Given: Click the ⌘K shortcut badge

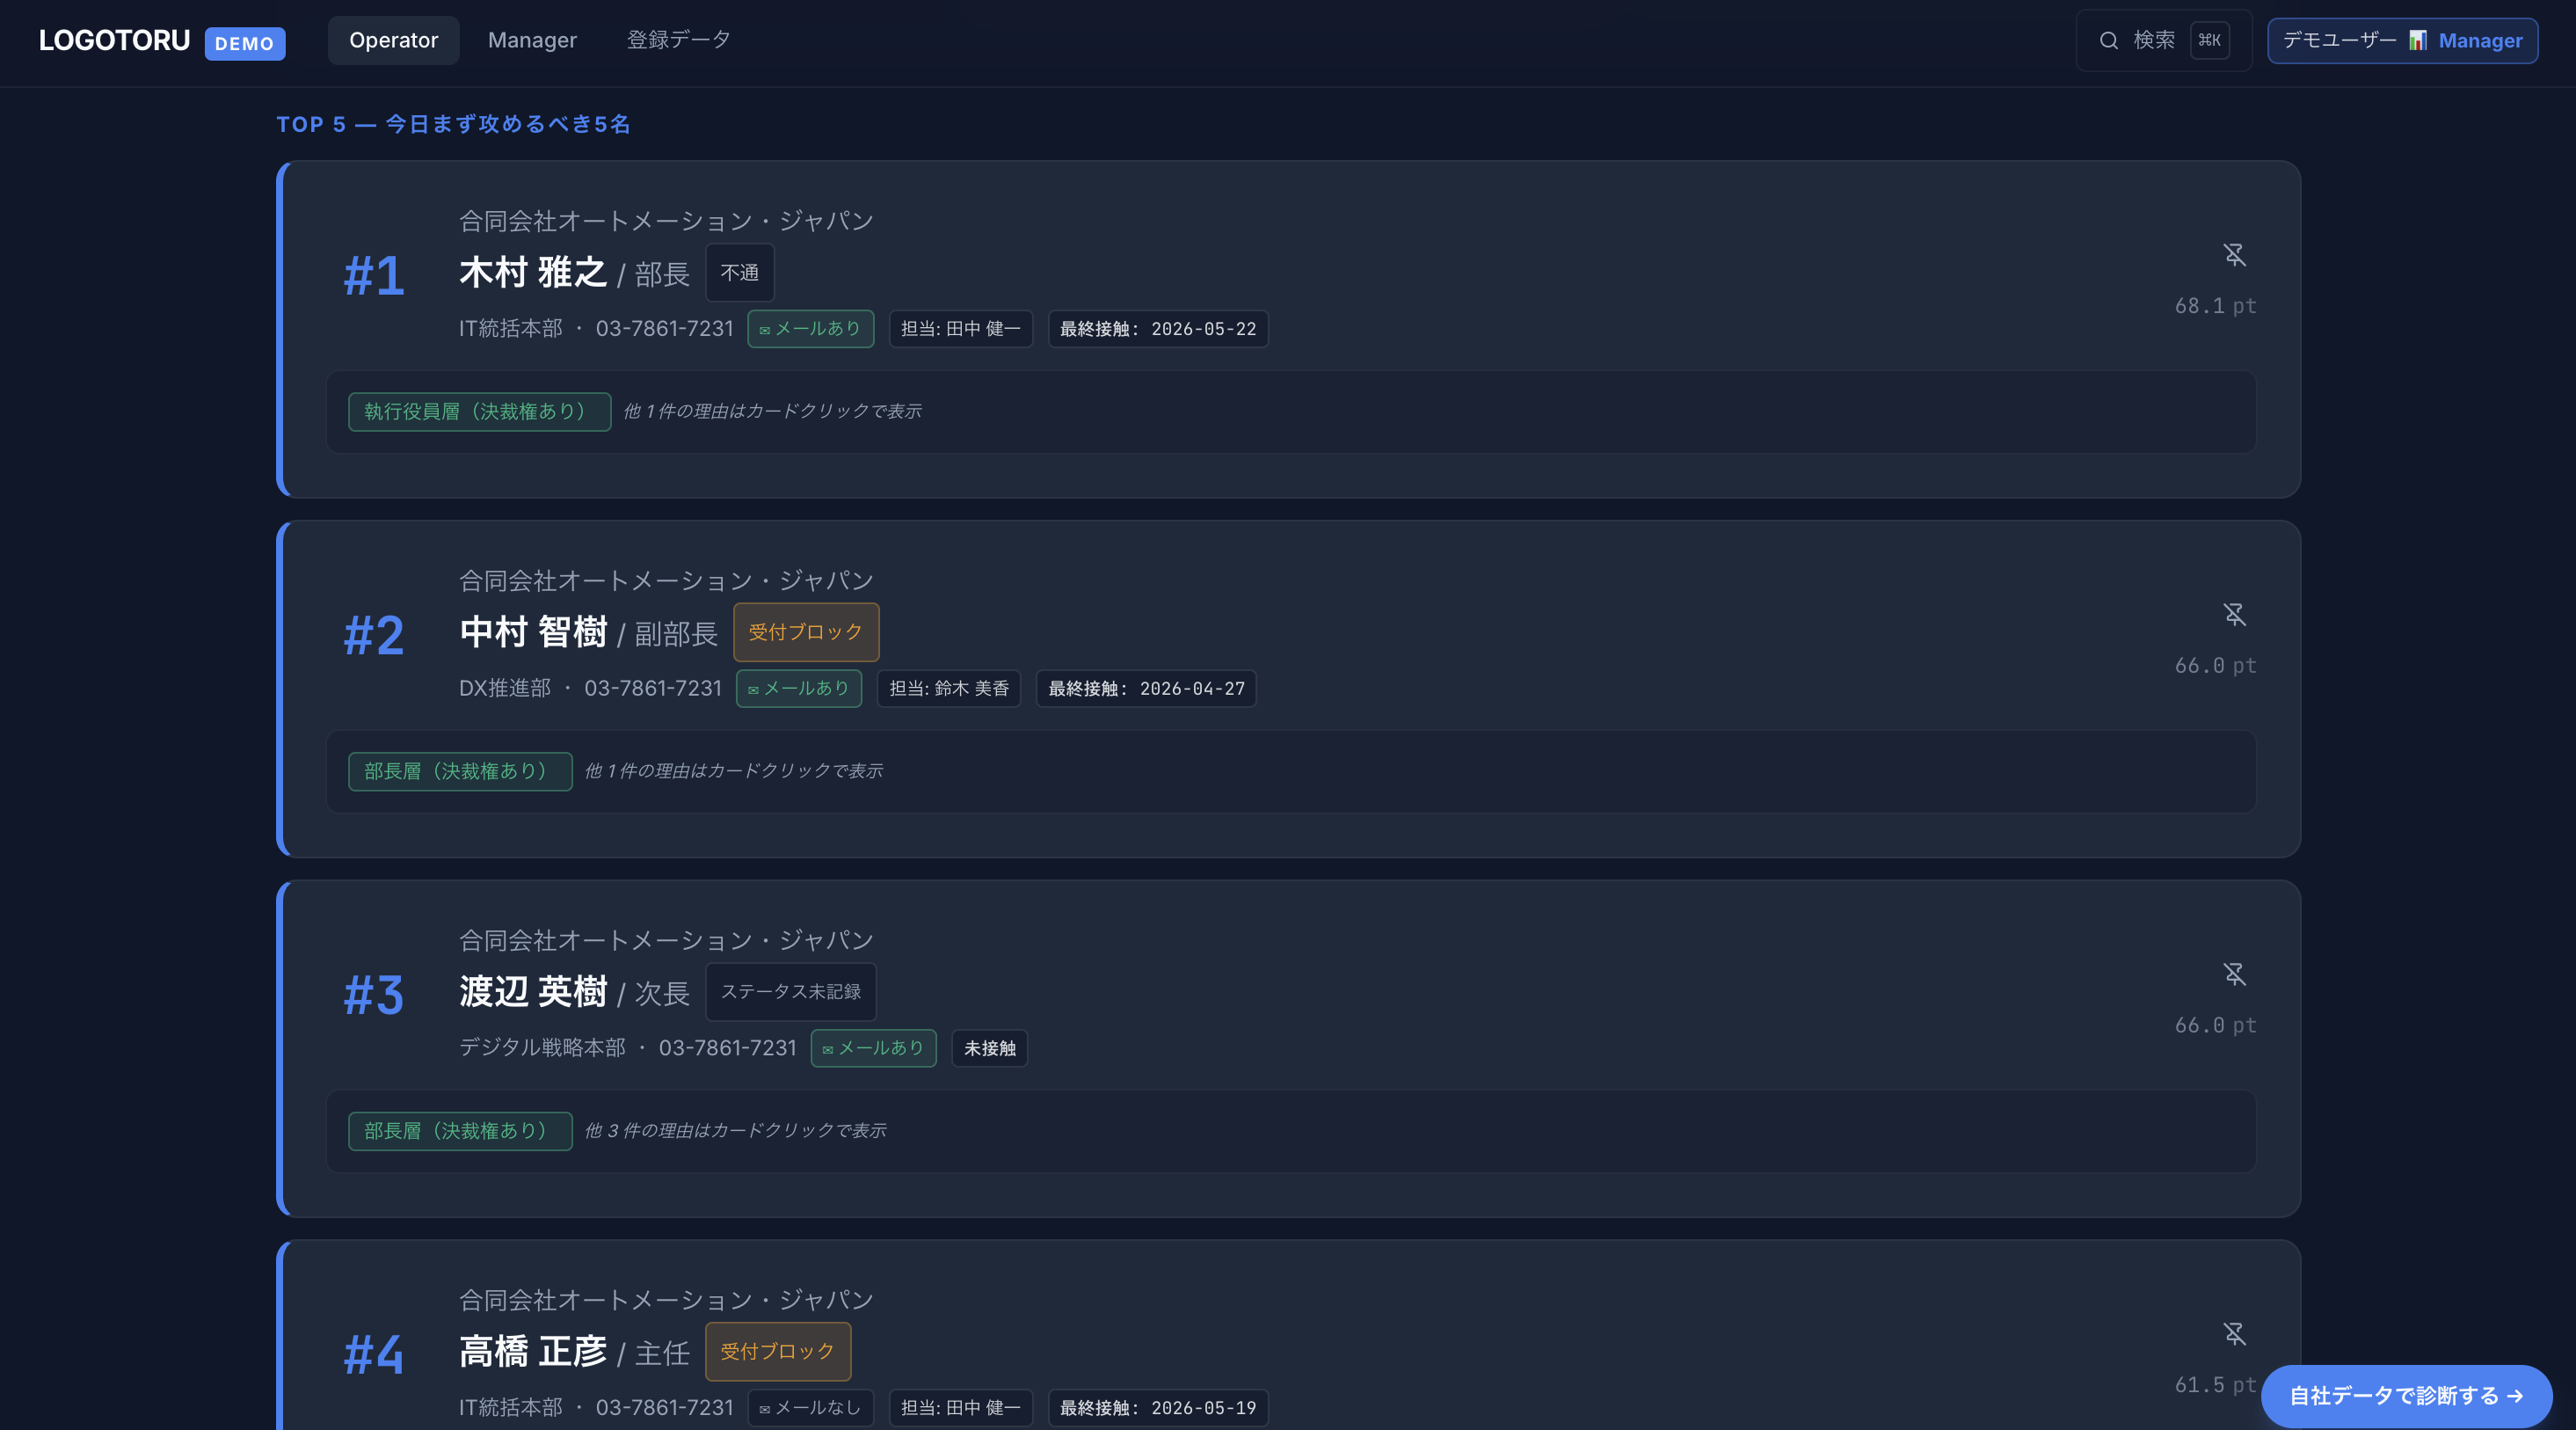Looking at the screenshot, I should [2209, 40].
